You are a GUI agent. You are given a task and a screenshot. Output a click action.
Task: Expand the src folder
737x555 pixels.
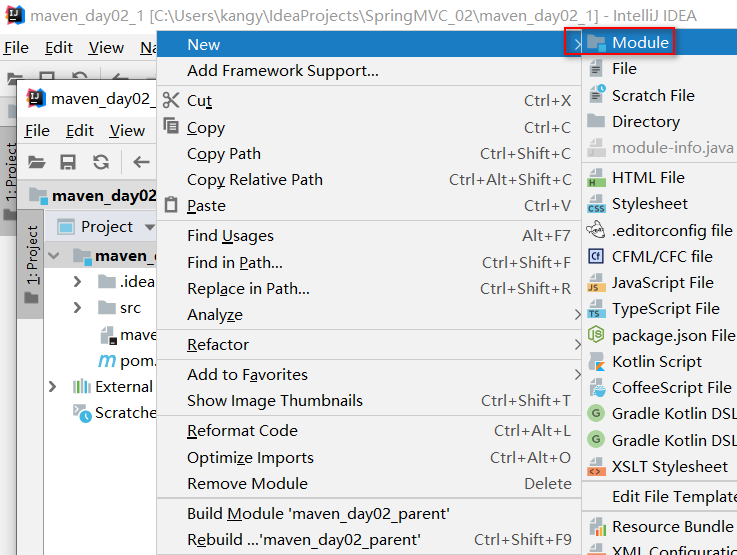(x=78, y=308)
